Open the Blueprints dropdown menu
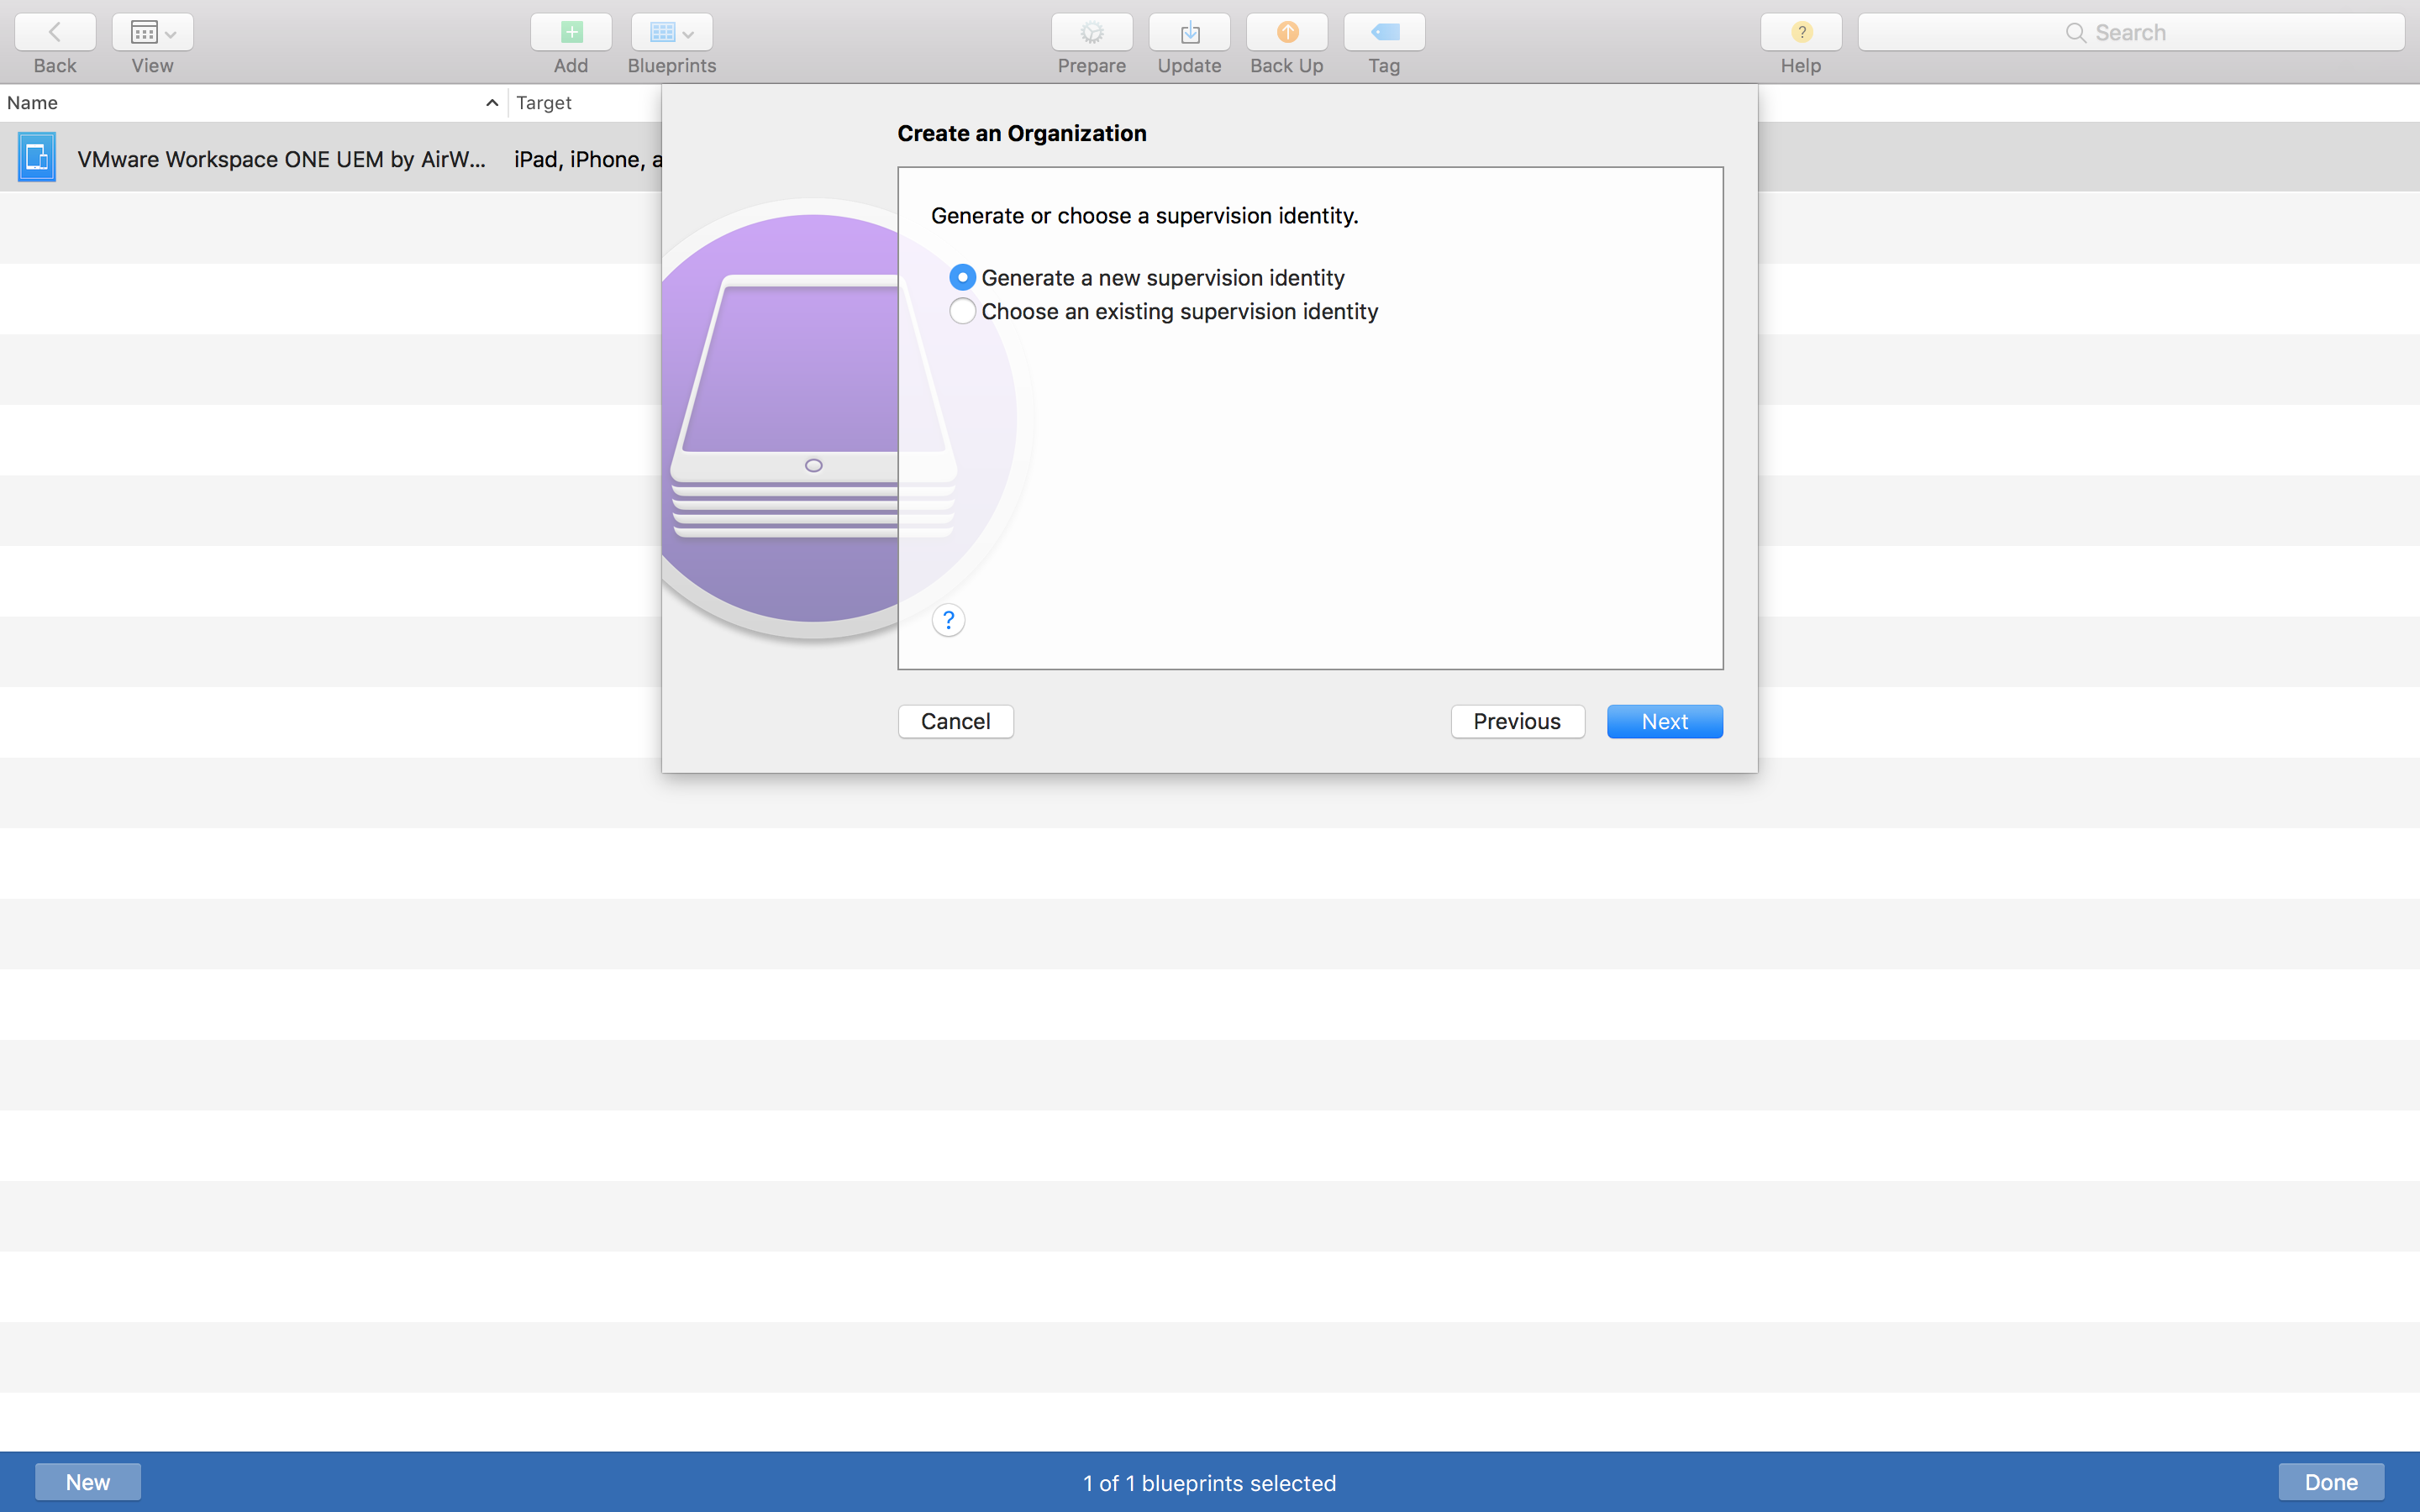 [x=672, y=32]
